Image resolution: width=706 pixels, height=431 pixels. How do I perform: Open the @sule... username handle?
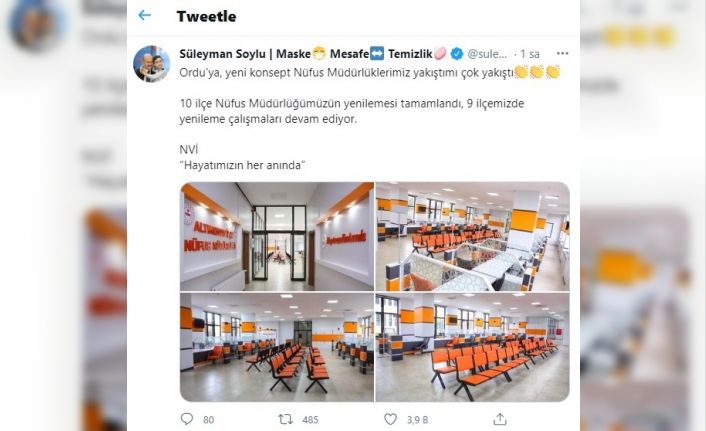pyautogui.click(x=487, y=54)
